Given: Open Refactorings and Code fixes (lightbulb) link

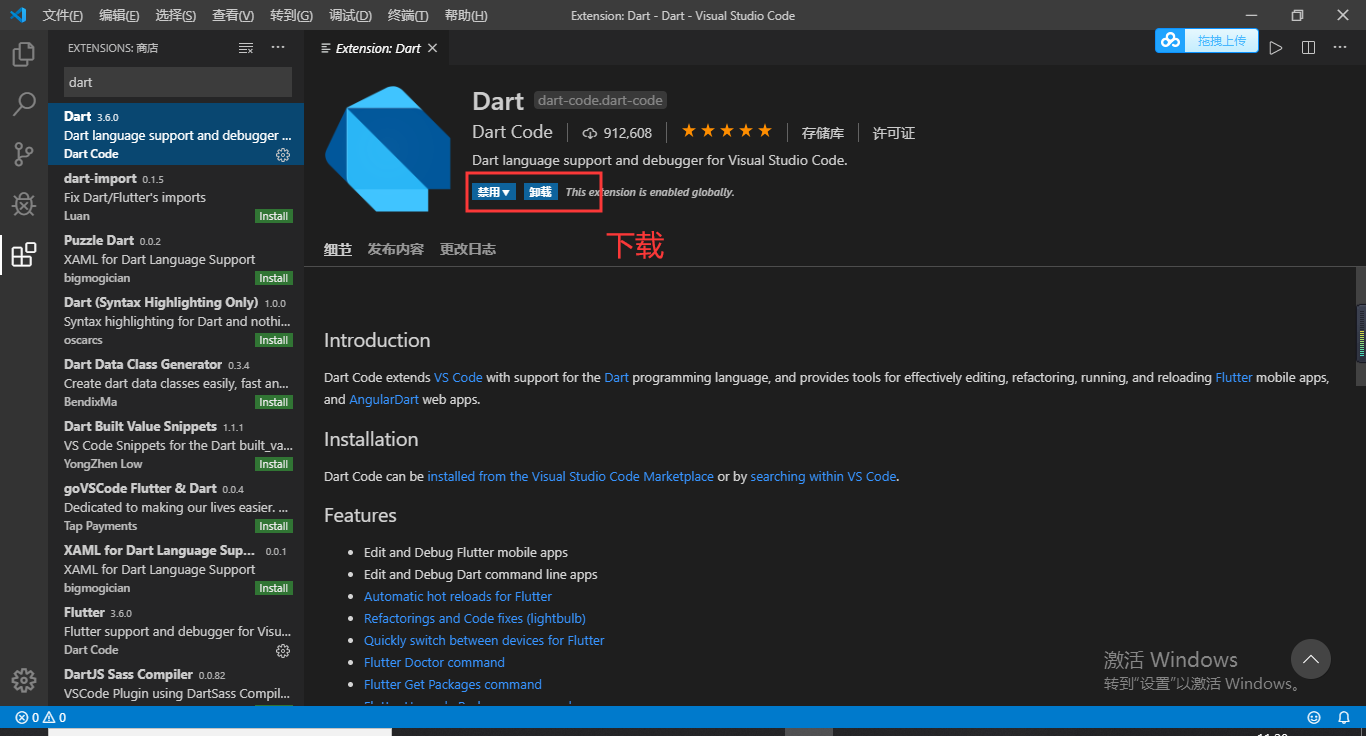Looking at the screenshot, I should [475, 619].
